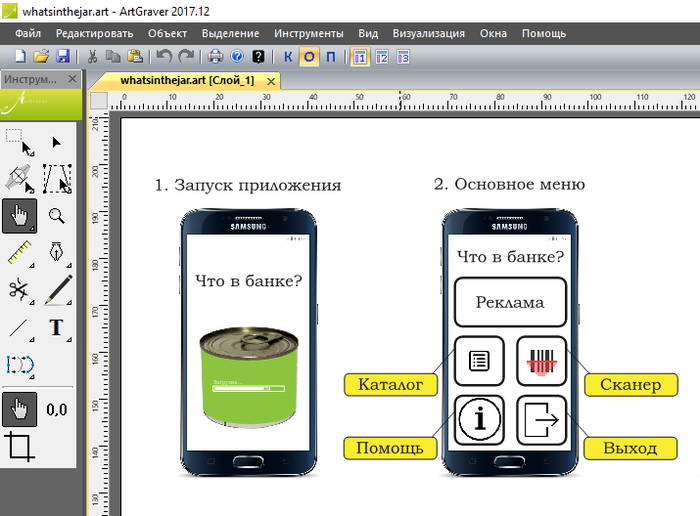Select the magnifier zoom tool
This screenshot has height=516, width=700.
coord(57,216)
